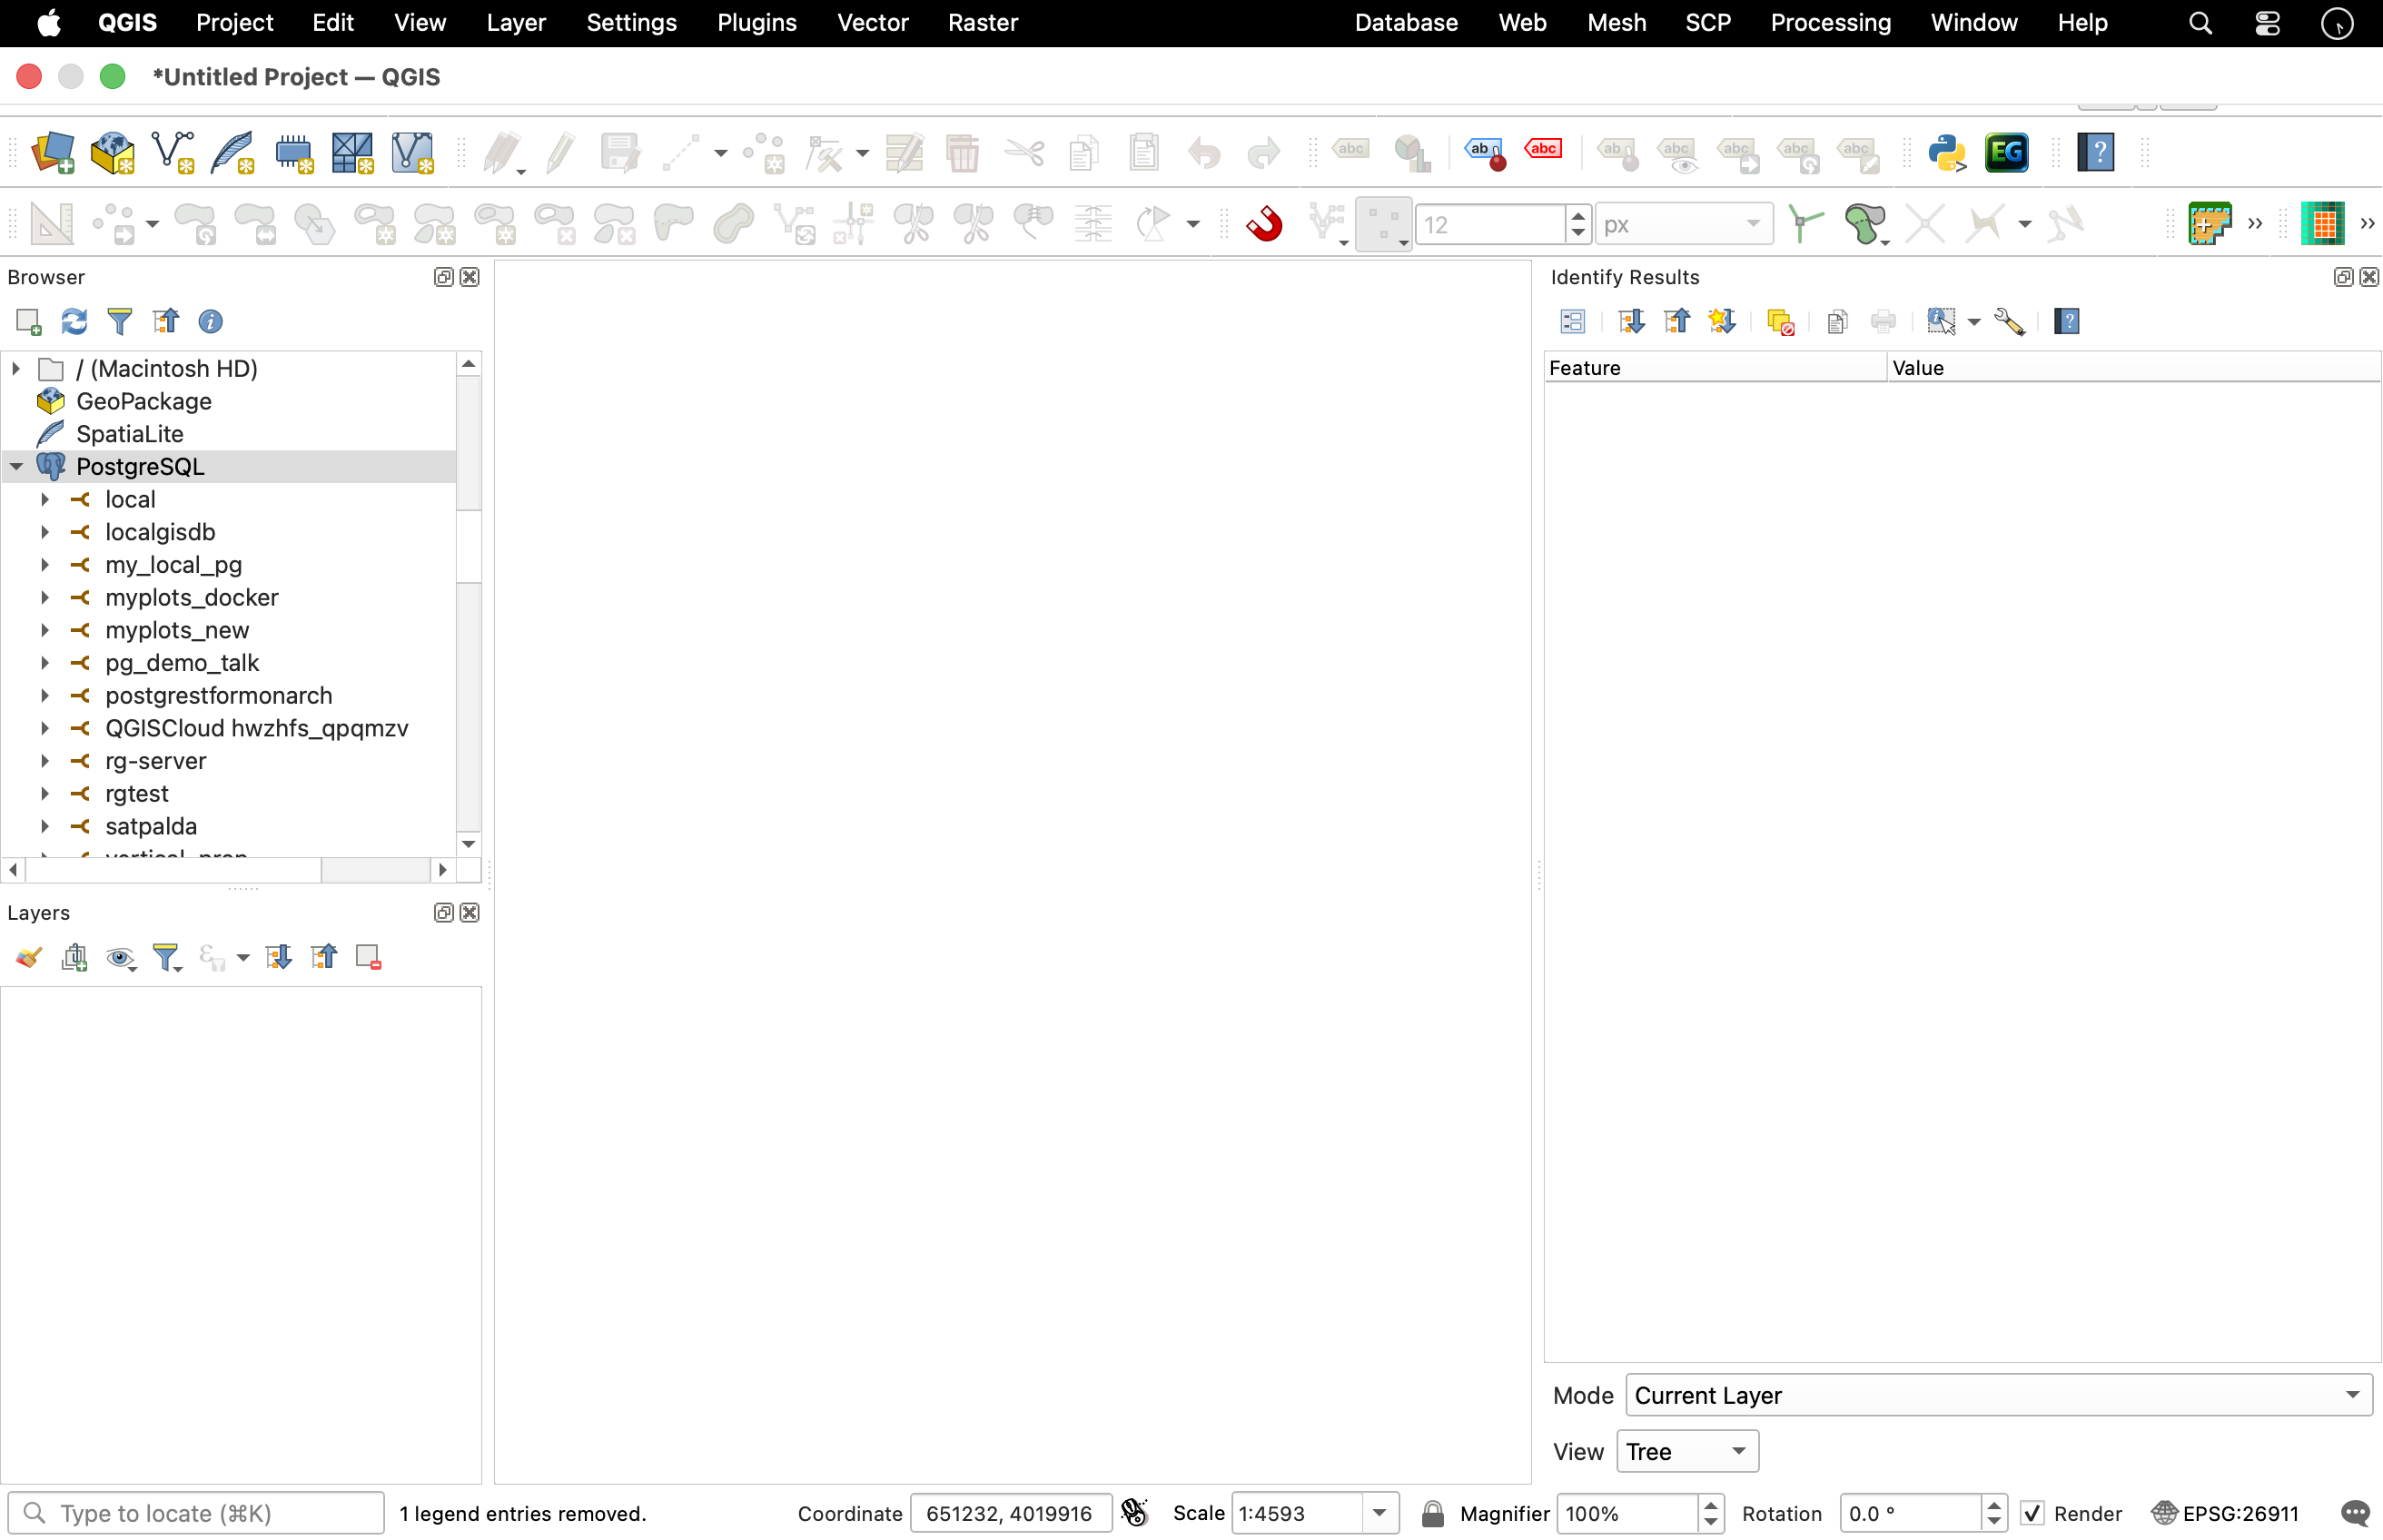This screenshot has width=2383, height=1540.
Task: Click the green EG plugin icon
Action: pos(2006,153)
